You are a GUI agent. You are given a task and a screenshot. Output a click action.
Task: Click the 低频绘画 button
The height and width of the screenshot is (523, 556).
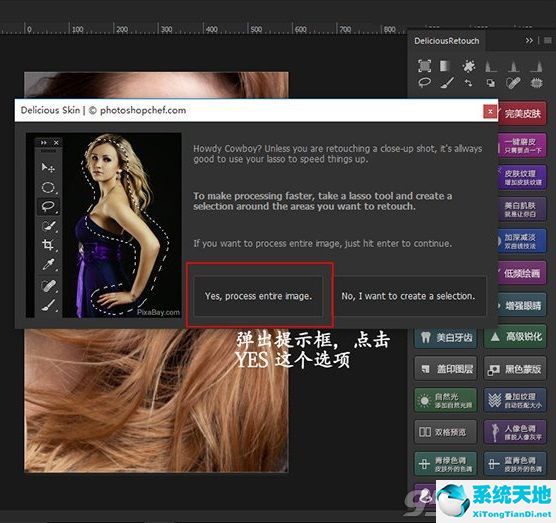pyautogui.click(x=522, y=273)
